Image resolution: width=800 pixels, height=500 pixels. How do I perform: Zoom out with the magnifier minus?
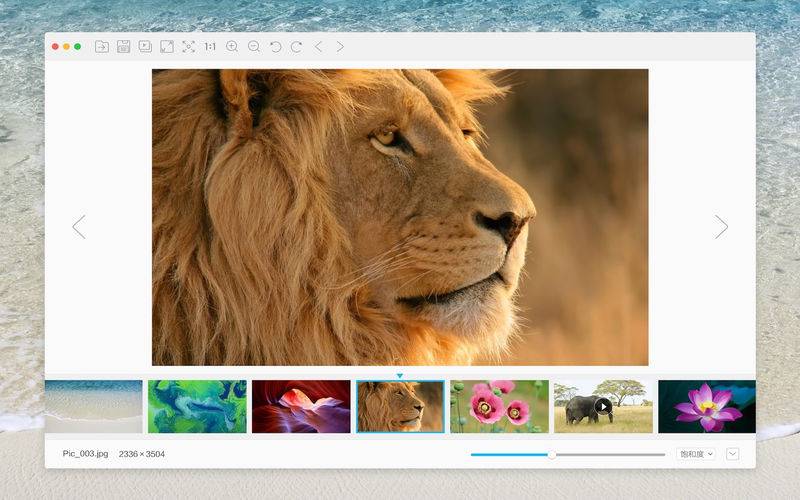(254, 47)
